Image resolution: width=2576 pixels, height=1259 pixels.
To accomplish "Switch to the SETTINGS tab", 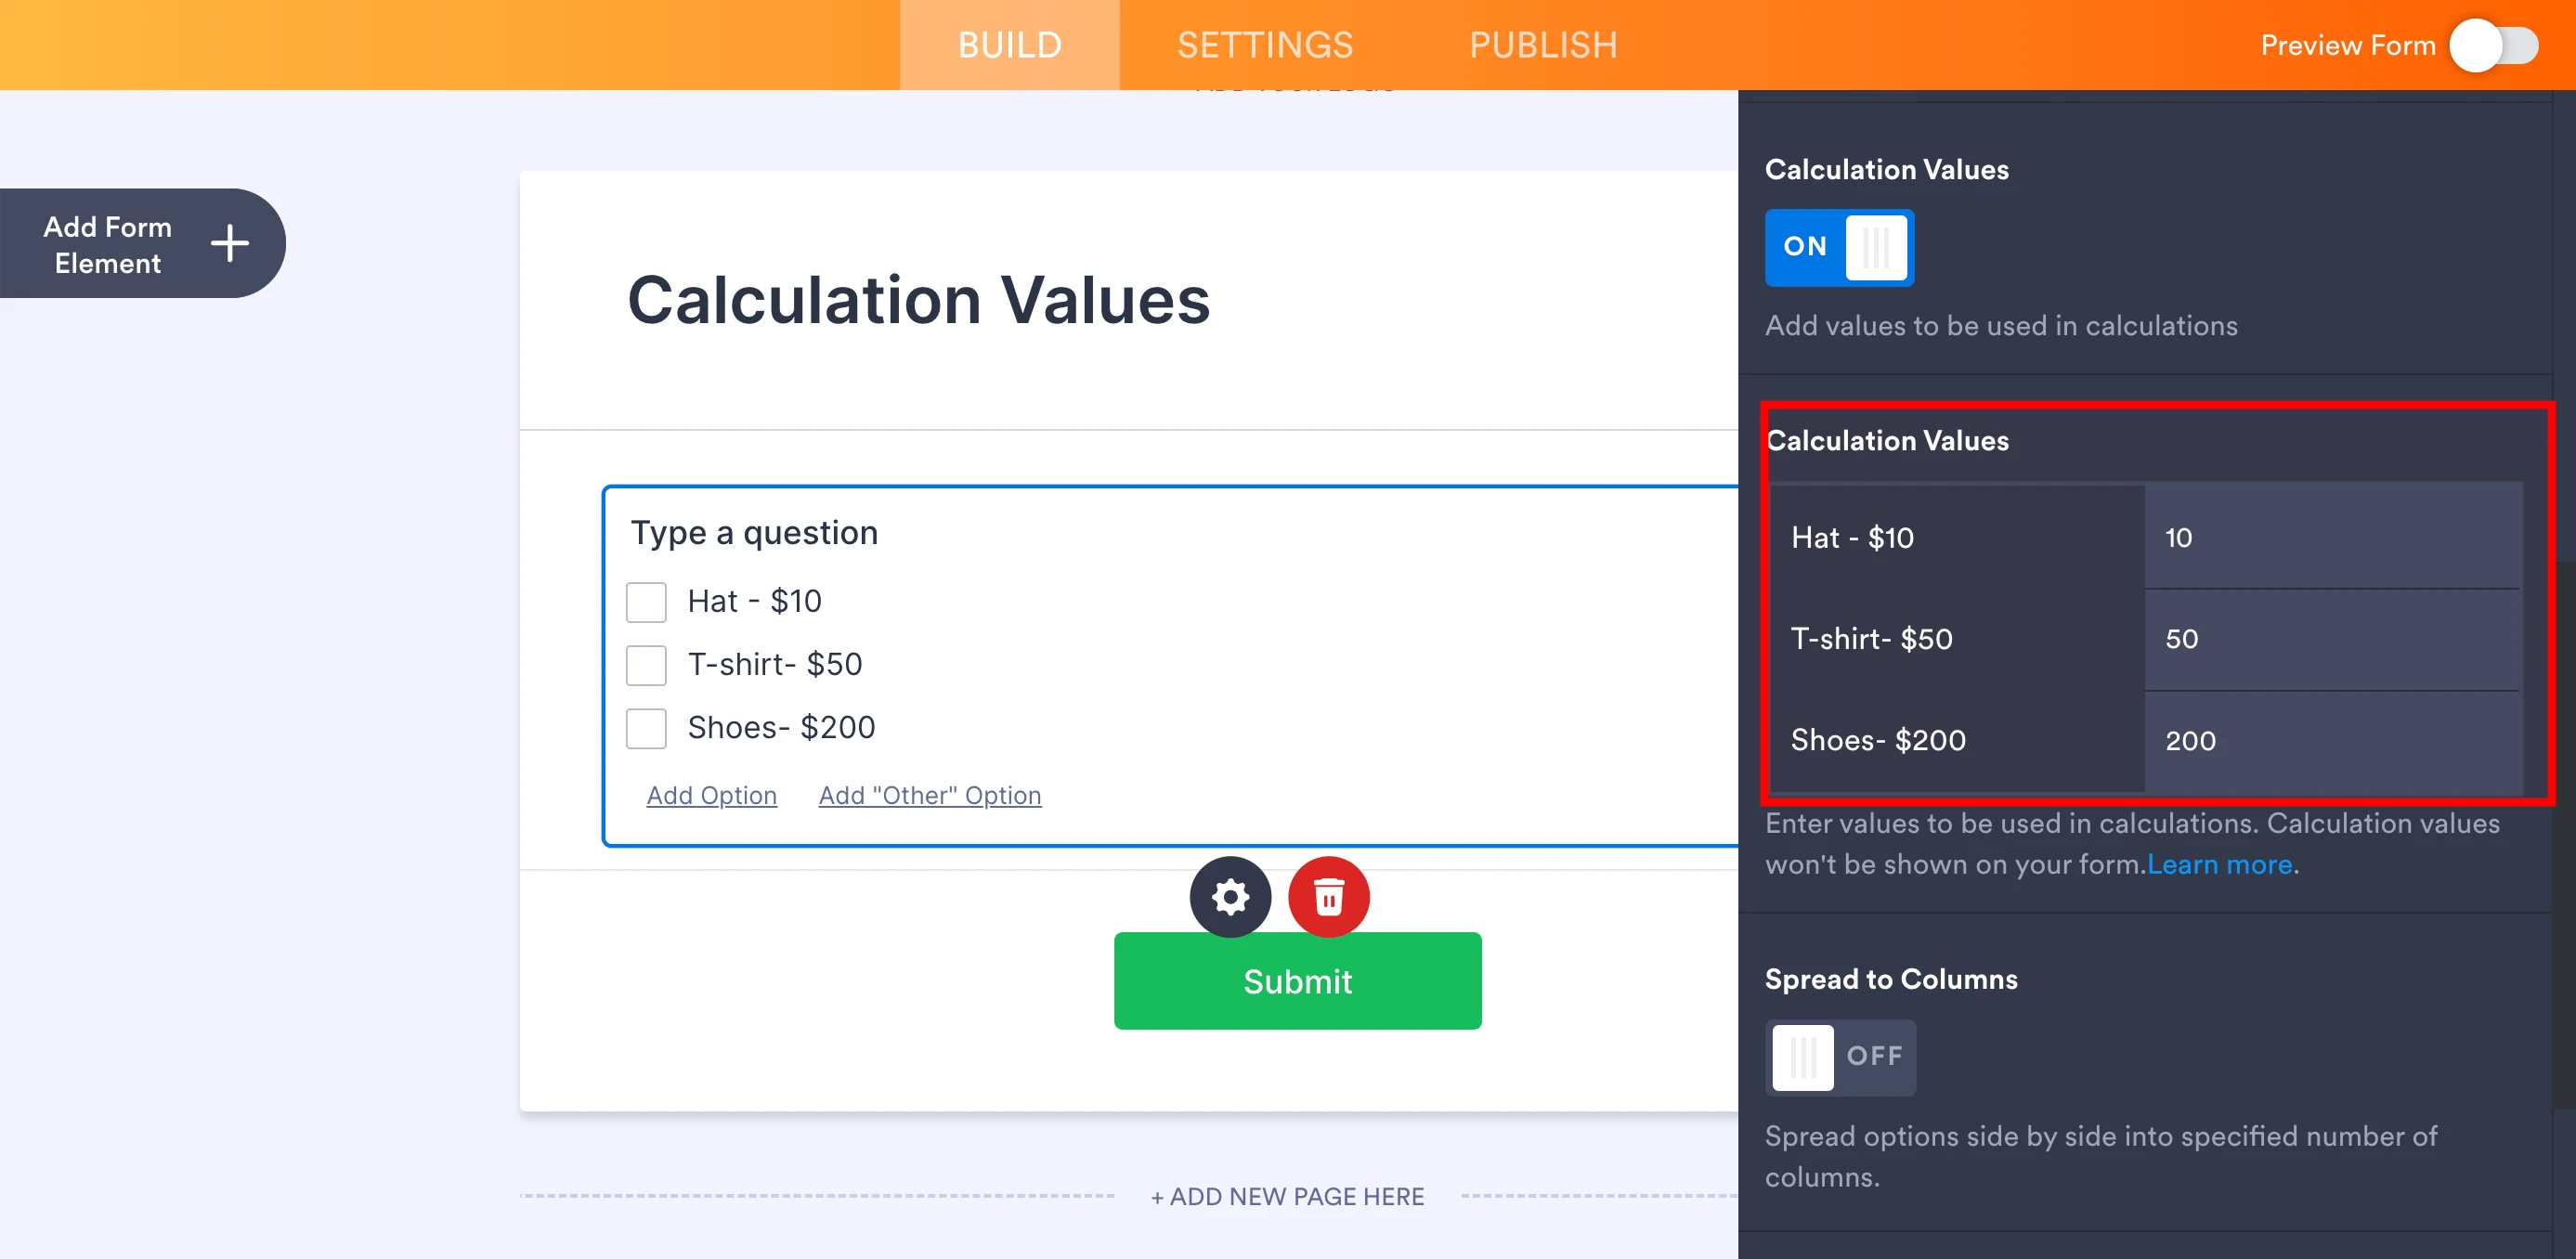I will pyautogui.click(x=1264, y=45).
